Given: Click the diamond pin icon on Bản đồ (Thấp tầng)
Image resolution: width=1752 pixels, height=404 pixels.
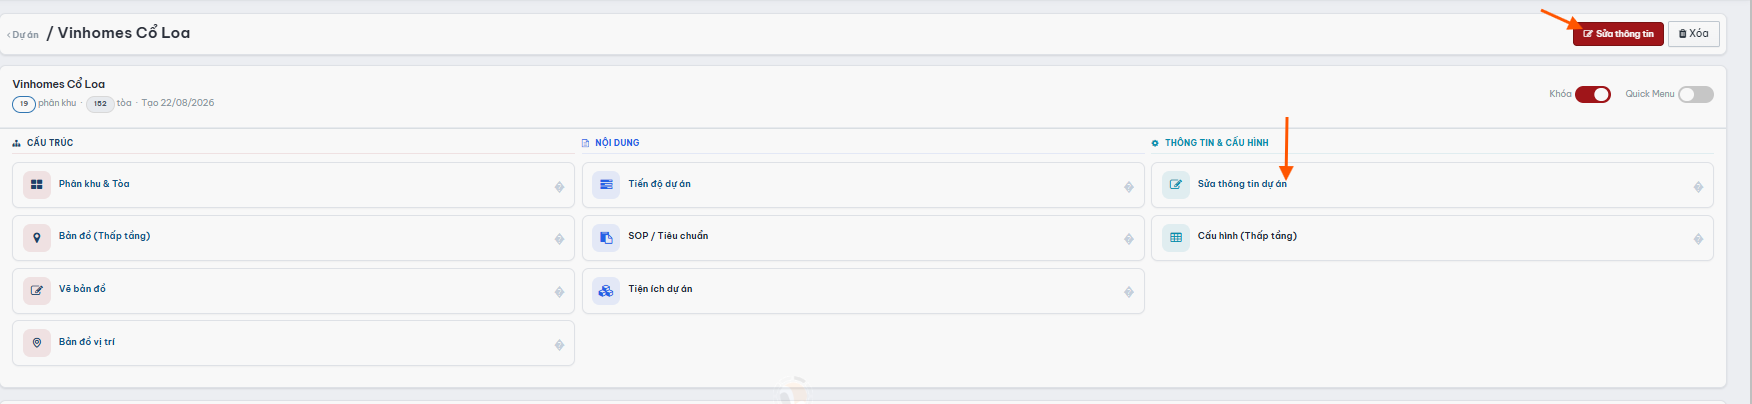Looking at the screenshot, I should pos(559,239).
